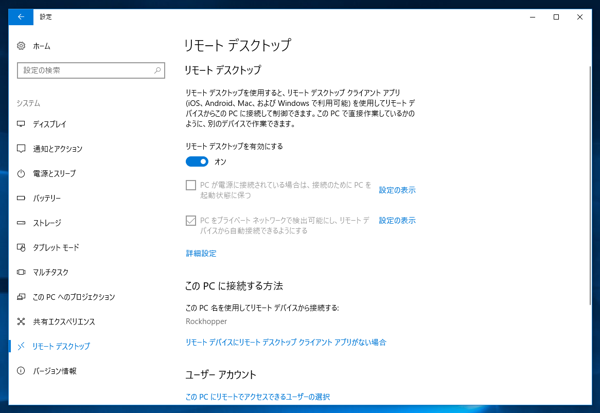Click the version info (i) icon
This screenshot has width=600, height=413.
click(x=21, y=371)
